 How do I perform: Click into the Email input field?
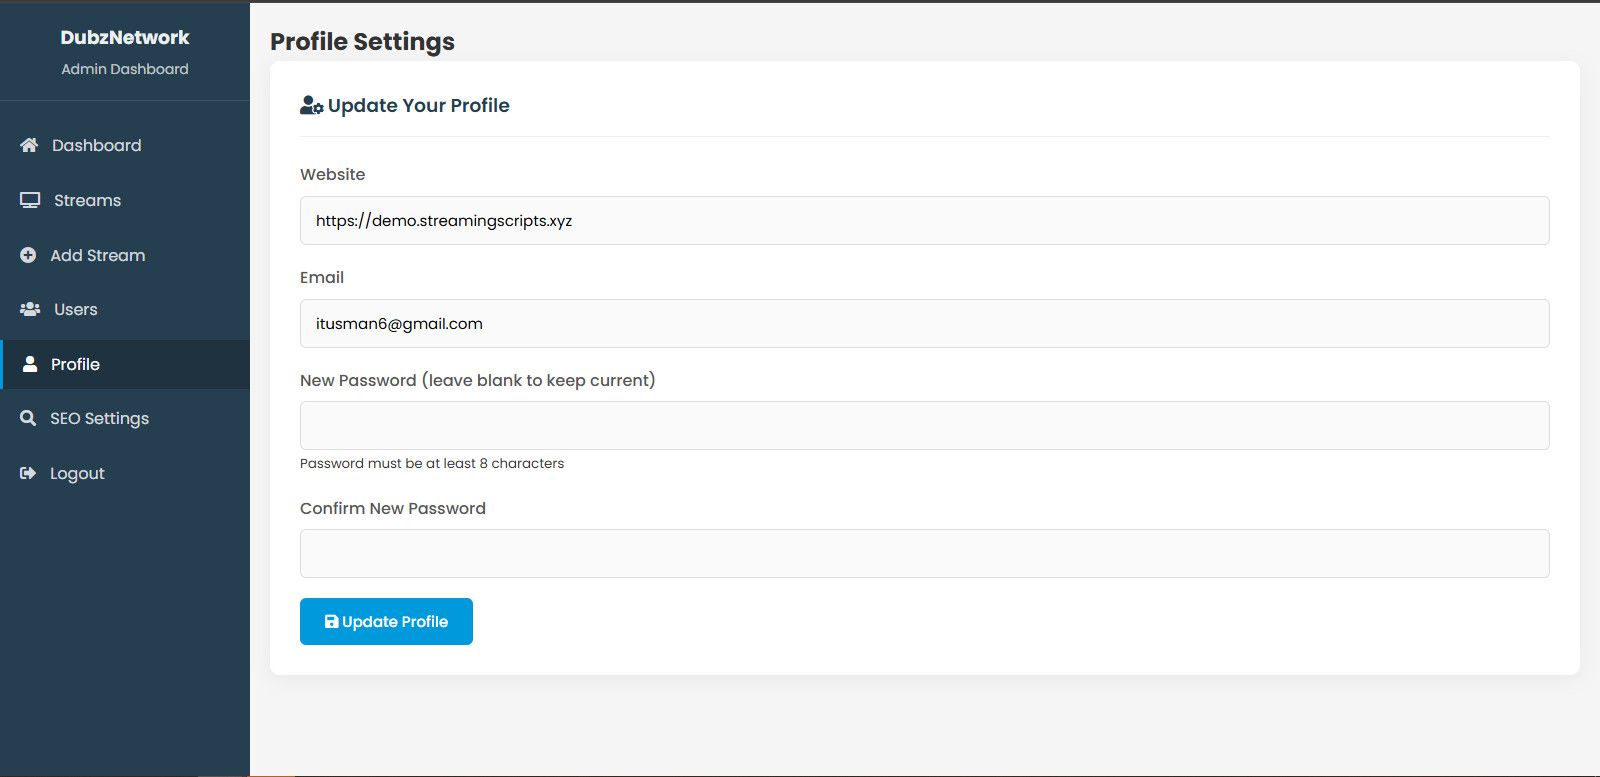tap(924, 323)
